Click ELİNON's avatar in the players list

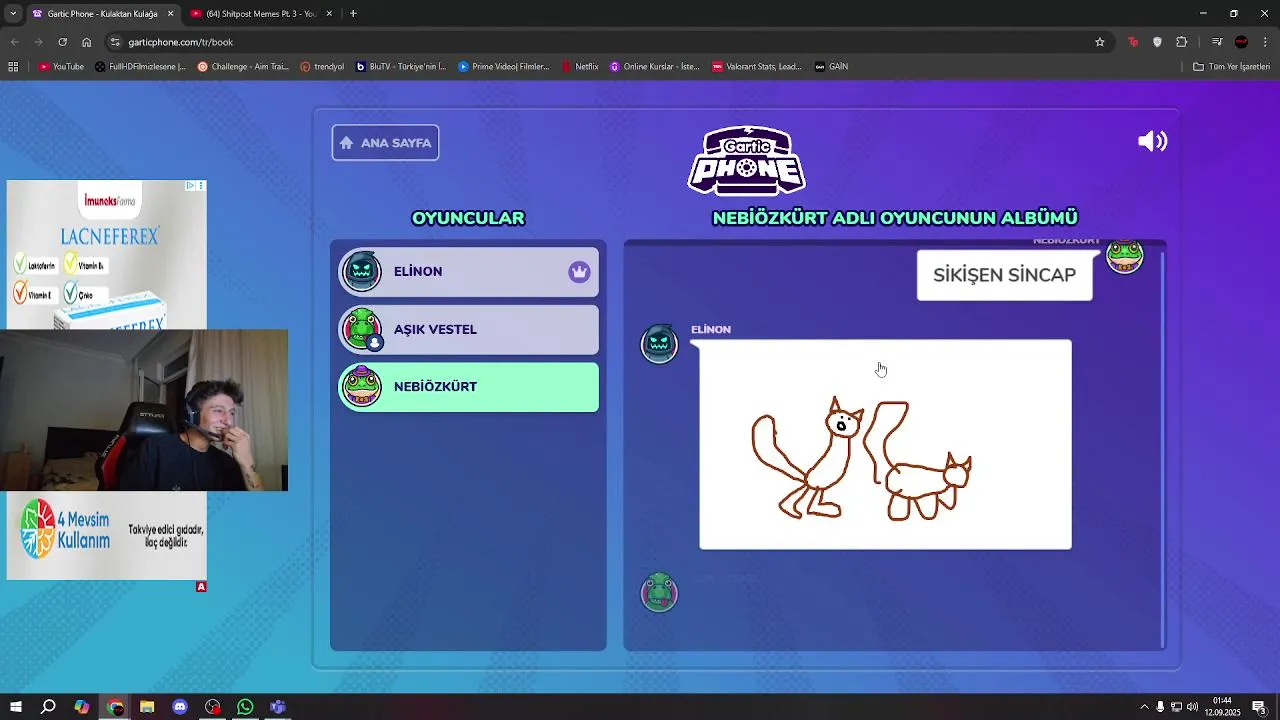click(x=361, y=272)
